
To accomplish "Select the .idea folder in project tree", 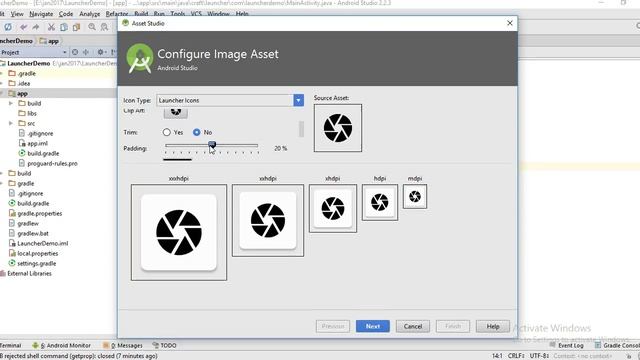I will tap(24, 83).
